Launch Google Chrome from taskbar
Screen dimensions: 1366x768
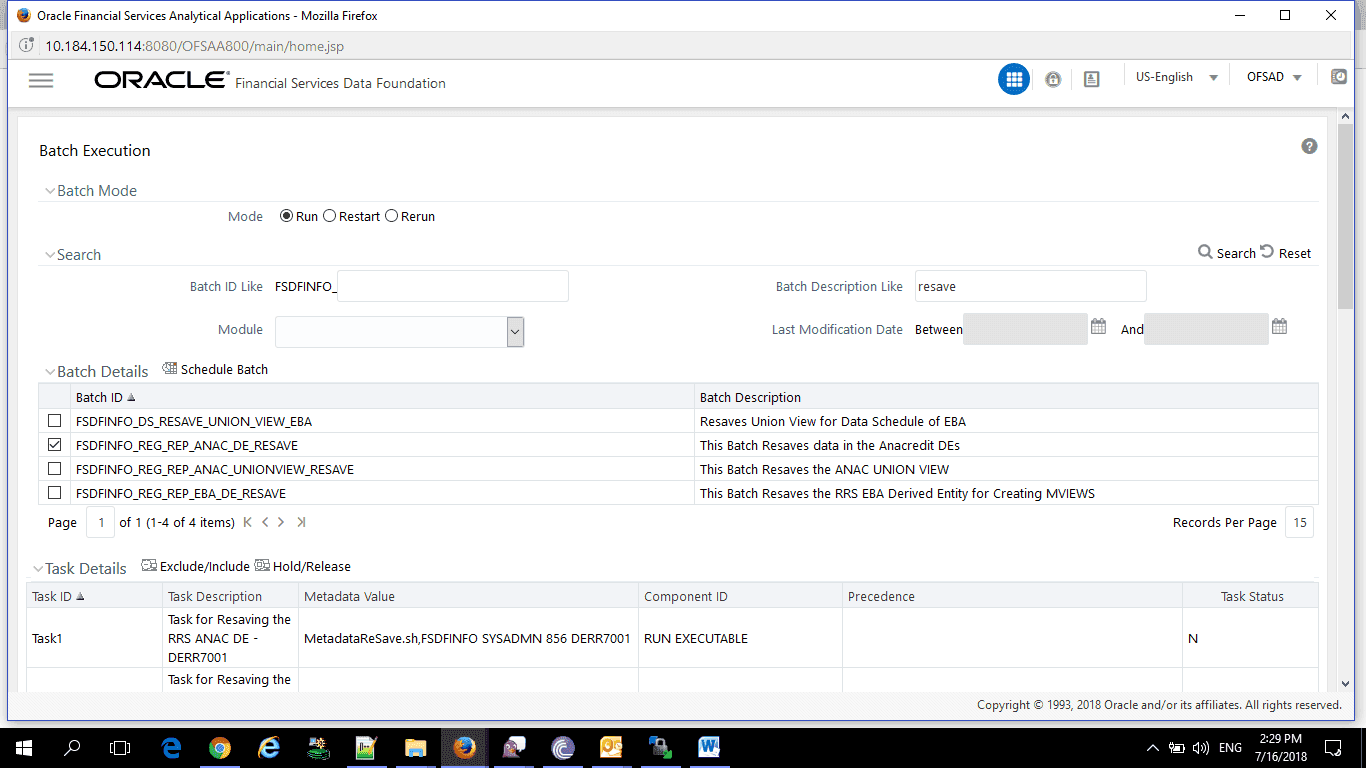220,747
